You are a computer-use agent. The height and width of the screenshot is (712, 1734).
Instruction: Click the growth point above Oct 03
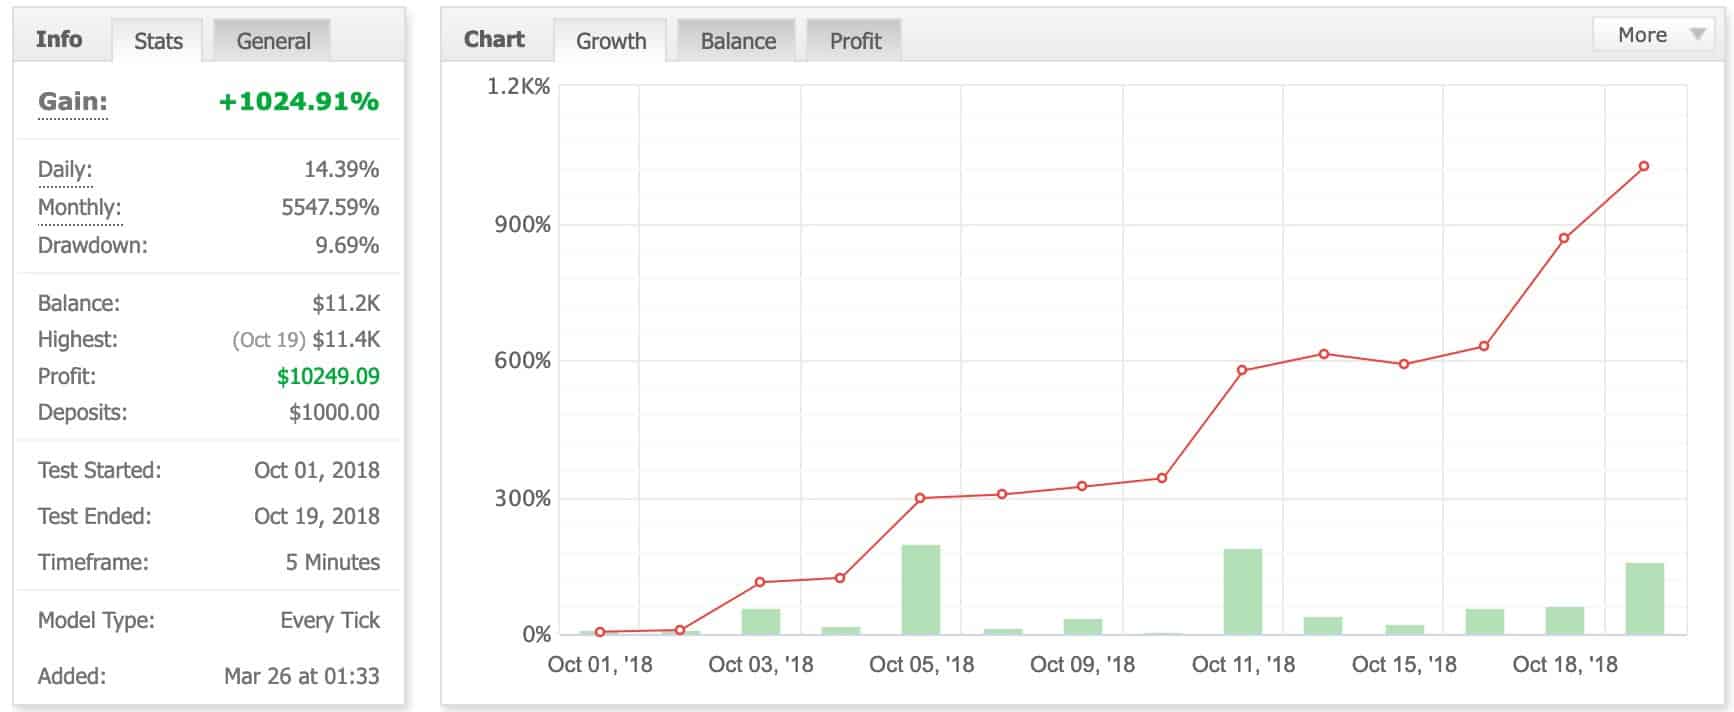click(x=760, y=582)
